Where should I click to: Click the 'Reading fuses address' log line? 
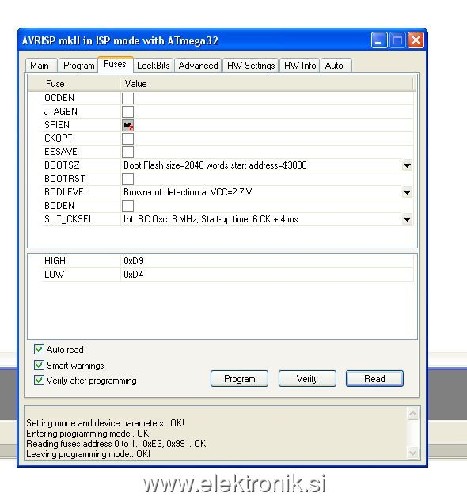click(116, 444)
